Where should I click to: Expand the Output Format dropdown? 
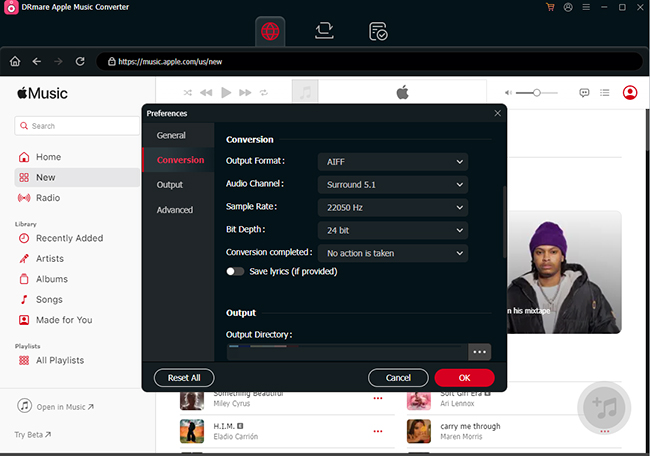(393, 162)
